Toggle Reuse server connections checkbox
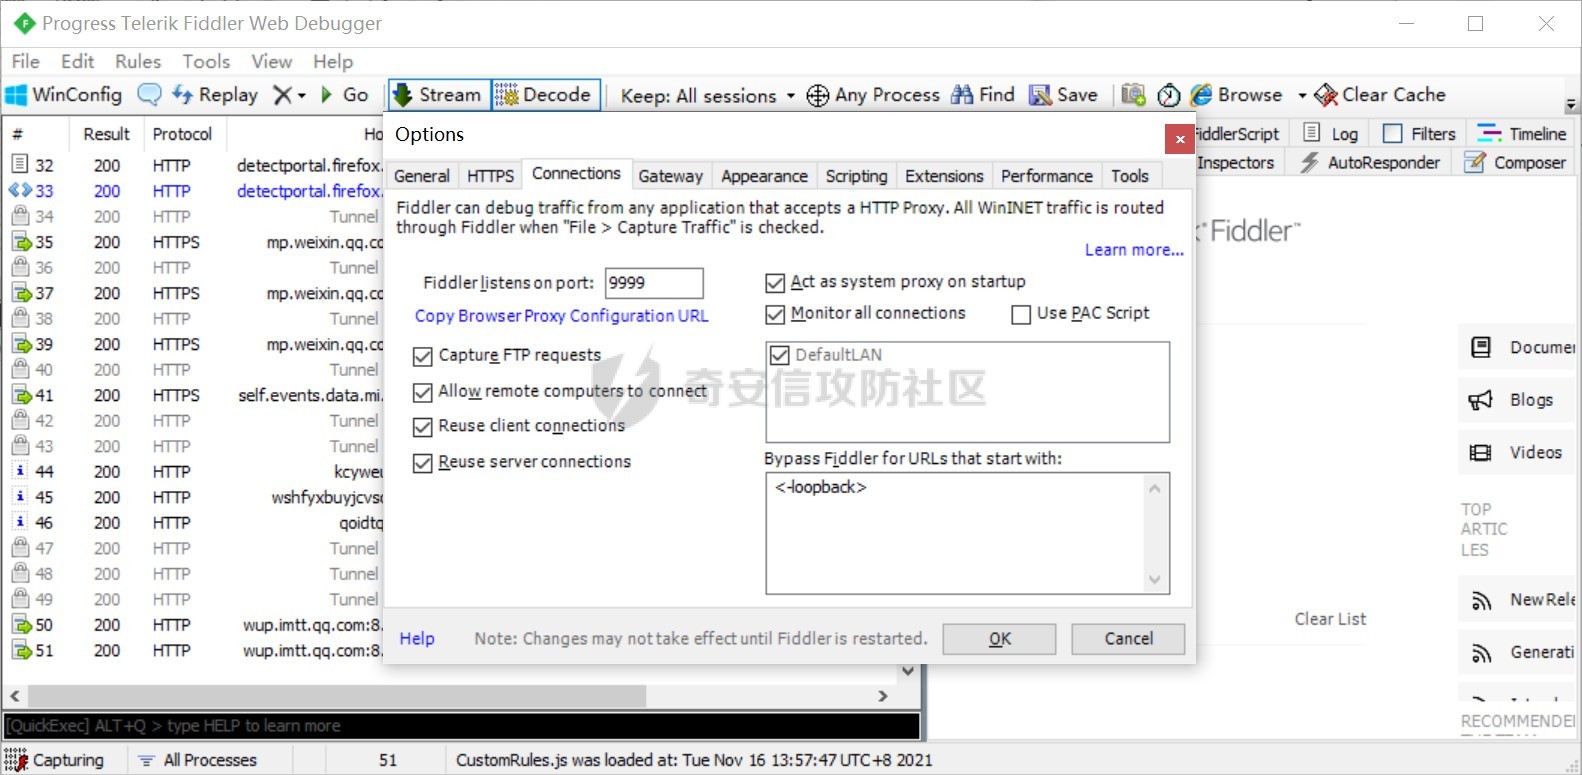 click(x=423, y=463)
